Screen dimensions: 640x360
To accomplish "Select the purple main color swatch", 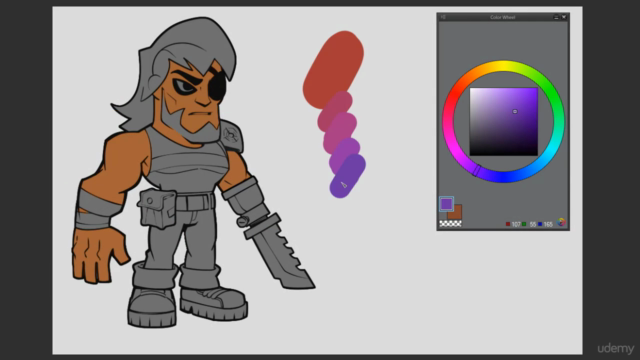I will pyautogui.click(x=446, y=204).
